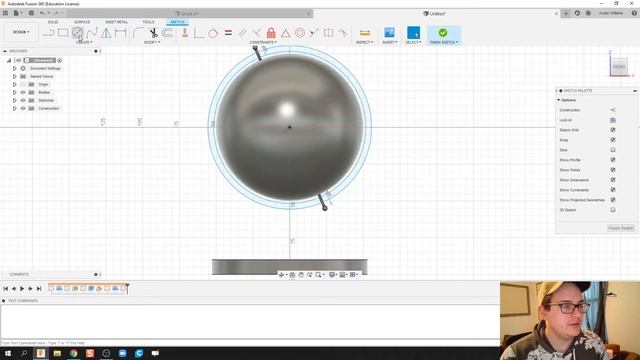Viewport: 640px width, 360px height.
Task: Switch to the Tools tab
Action: [148, 22]
